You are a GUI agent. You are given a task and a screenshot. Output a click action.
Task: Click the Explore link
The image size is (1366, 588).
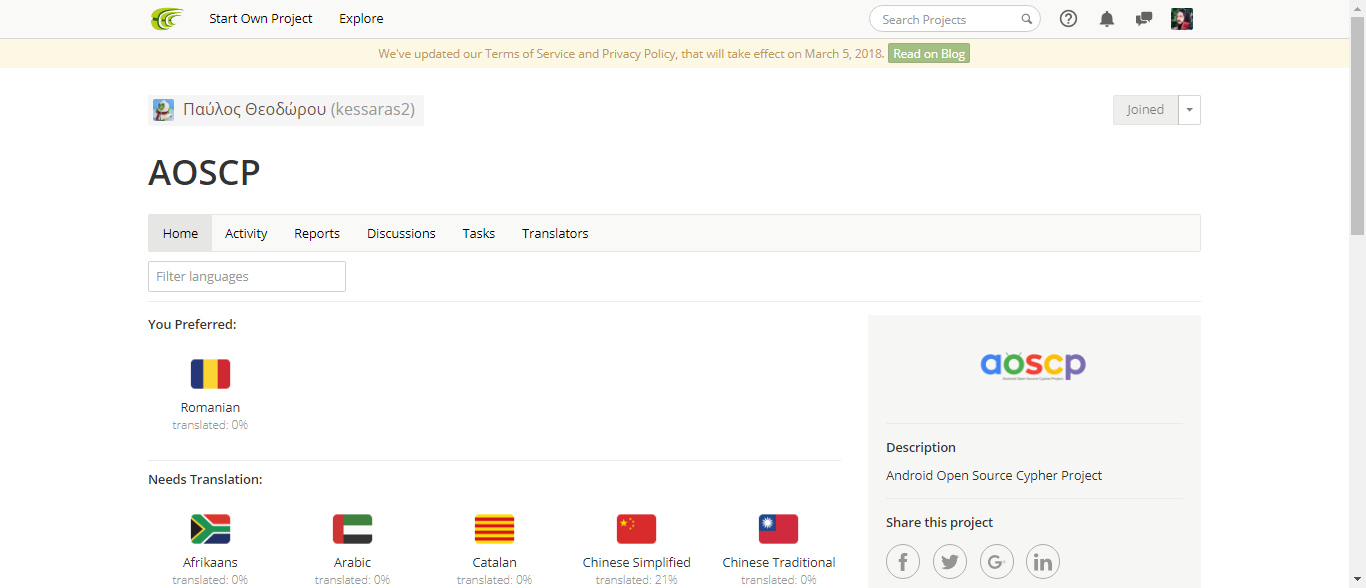point(361,19)
